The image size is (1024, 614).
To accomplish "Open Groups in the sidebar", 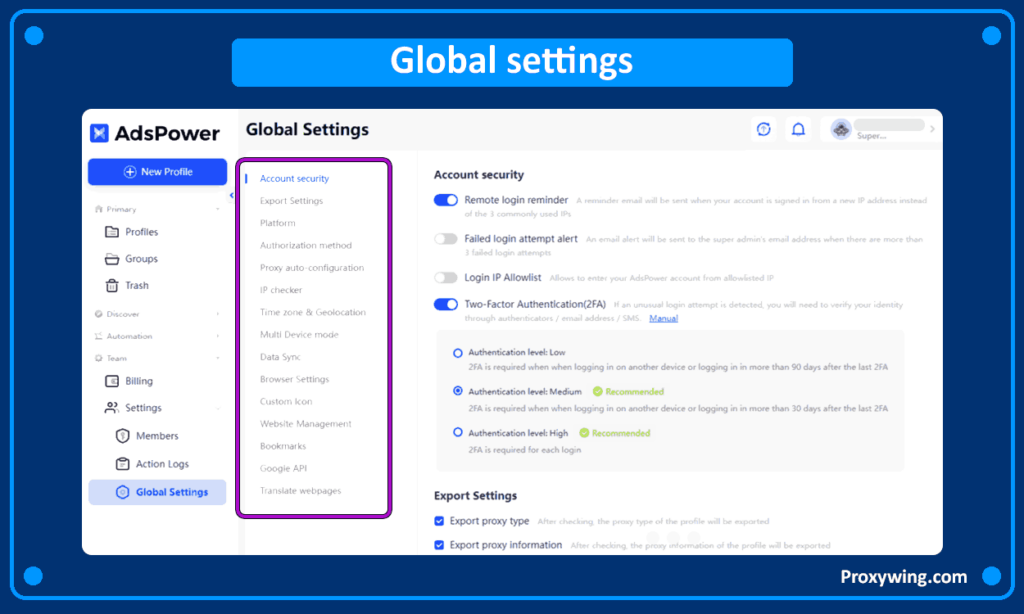I will pyautogui.click(x=141, y=259).
